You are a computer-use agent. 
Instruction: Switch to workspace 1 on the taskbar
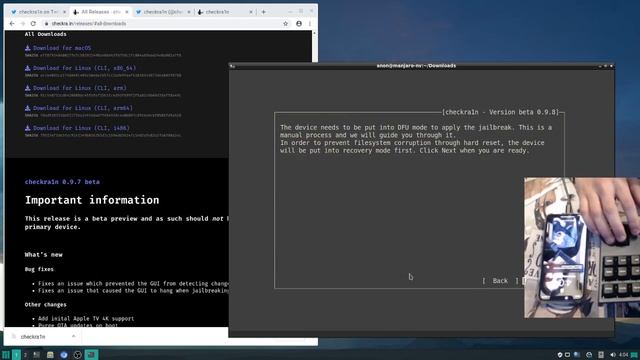(x=16, y=355)
